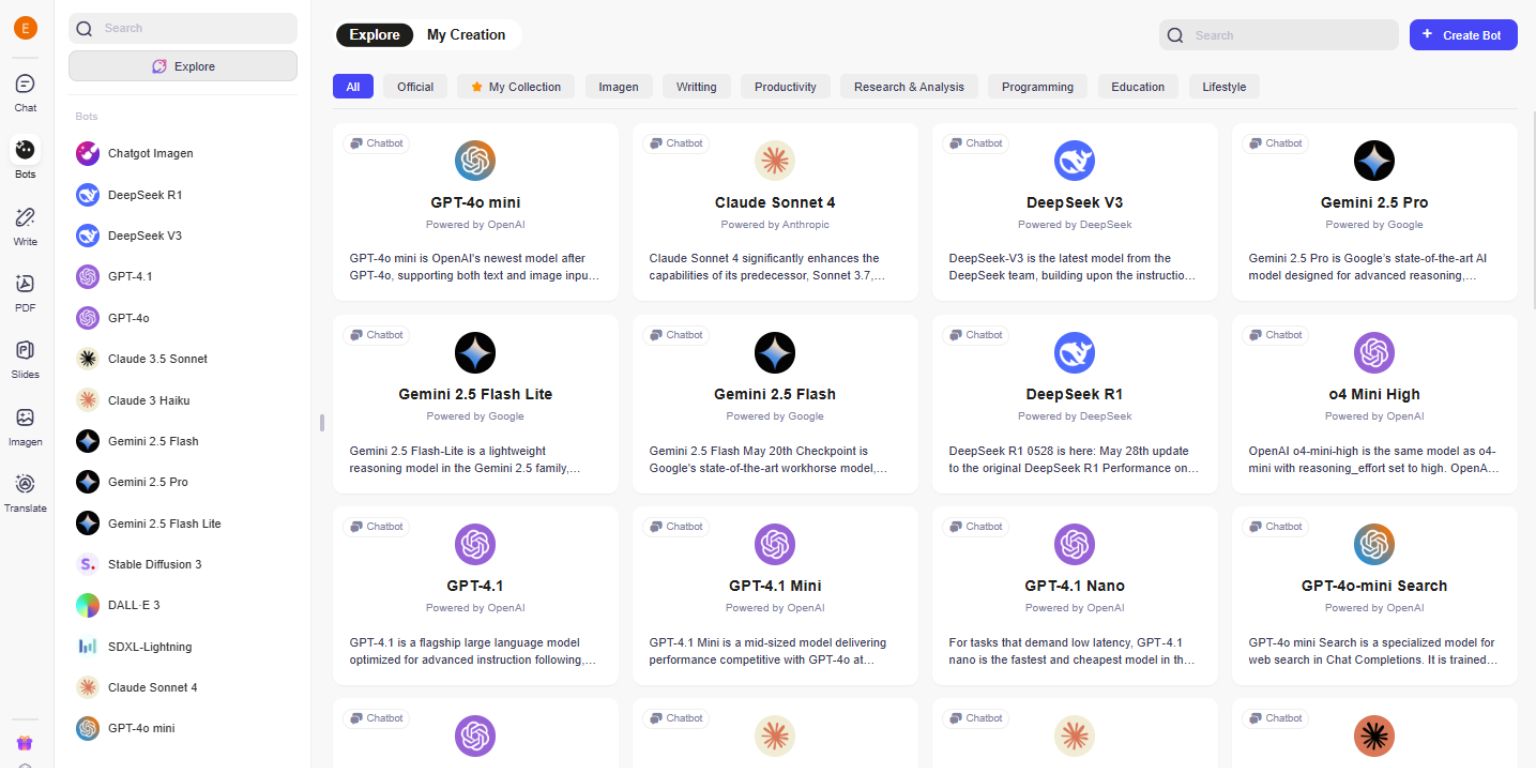
Task: Filter bots by Education category
Action: (1138, 87)
